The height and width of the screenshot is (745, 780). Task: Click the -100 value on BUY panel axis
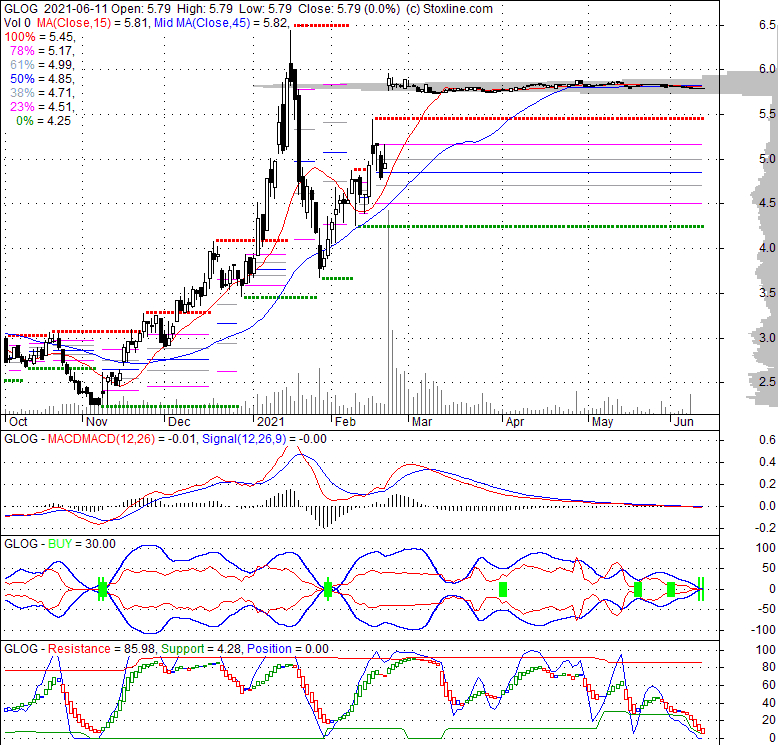763,630
